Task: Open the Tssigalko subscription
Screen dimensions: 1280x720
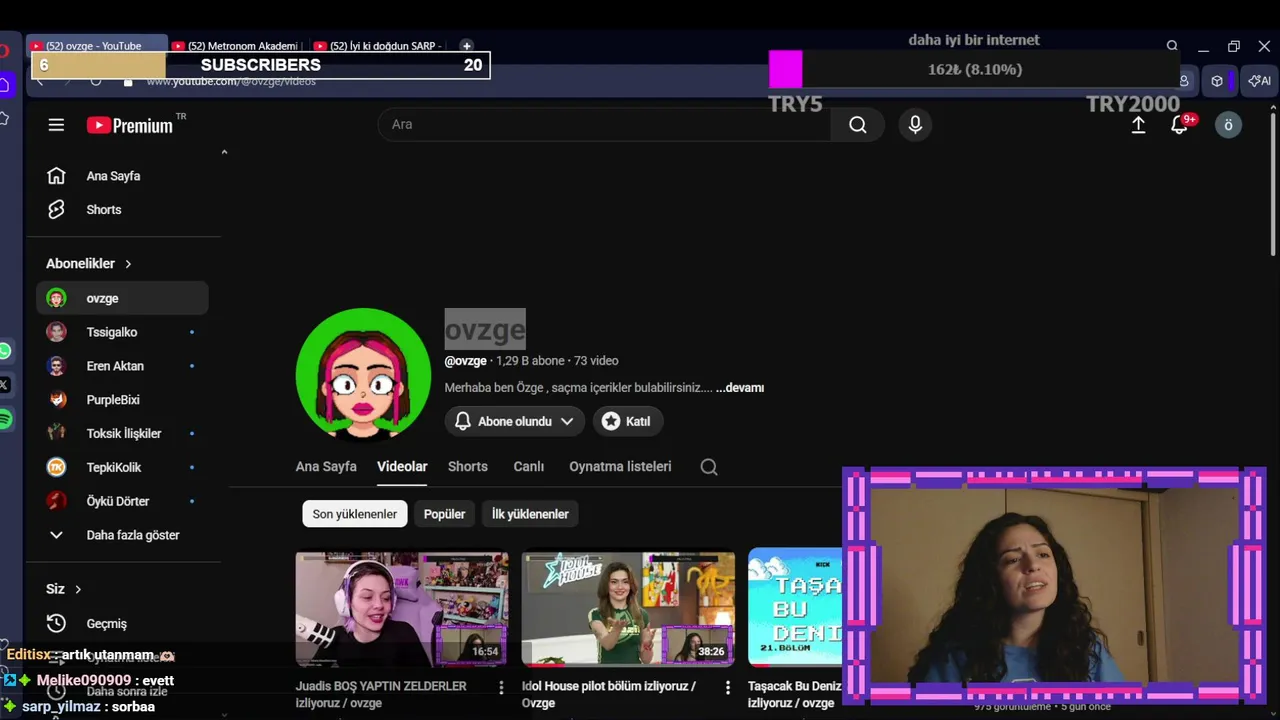Action: click(x=122, y=332)
